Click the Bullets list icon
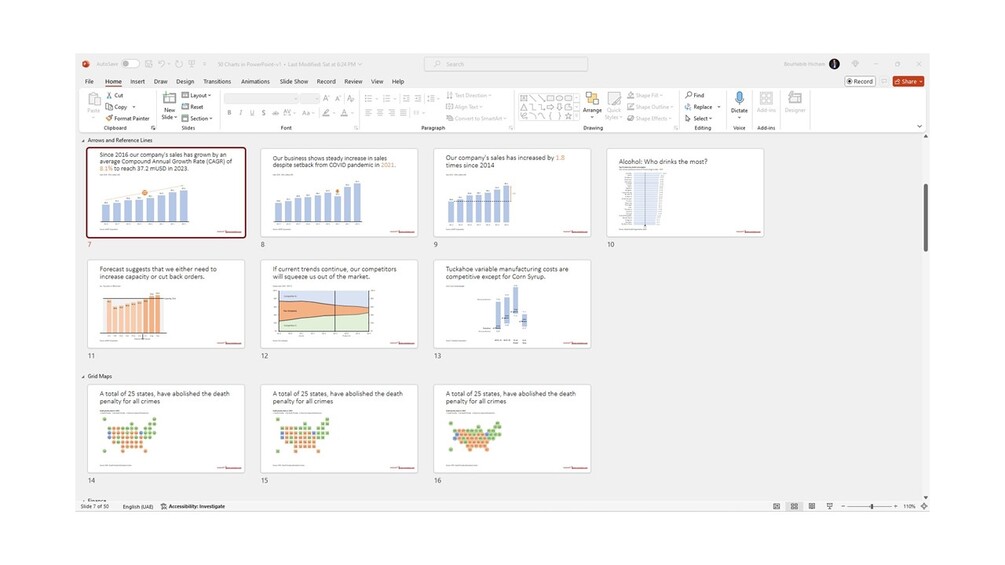The height and width of the screenshot is (565, 1005). (x=369, y=98)
